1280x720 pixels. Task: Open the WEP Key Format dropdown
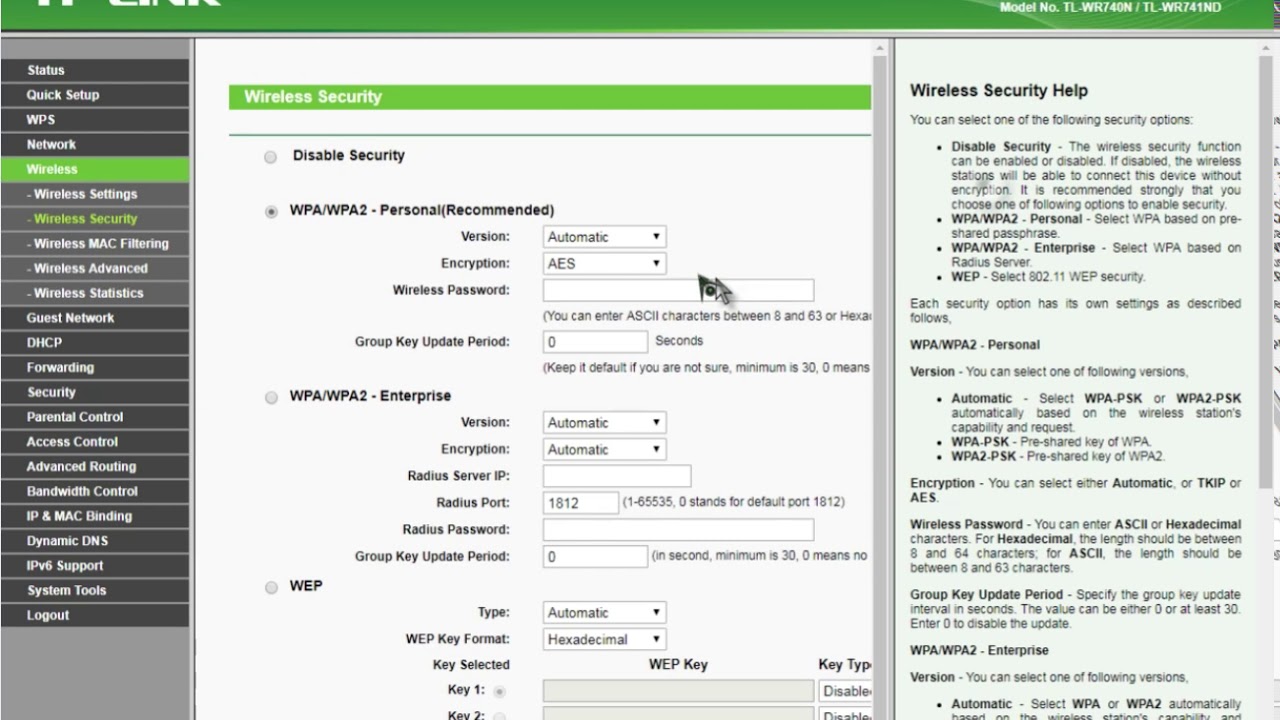(x=604, y=640)
